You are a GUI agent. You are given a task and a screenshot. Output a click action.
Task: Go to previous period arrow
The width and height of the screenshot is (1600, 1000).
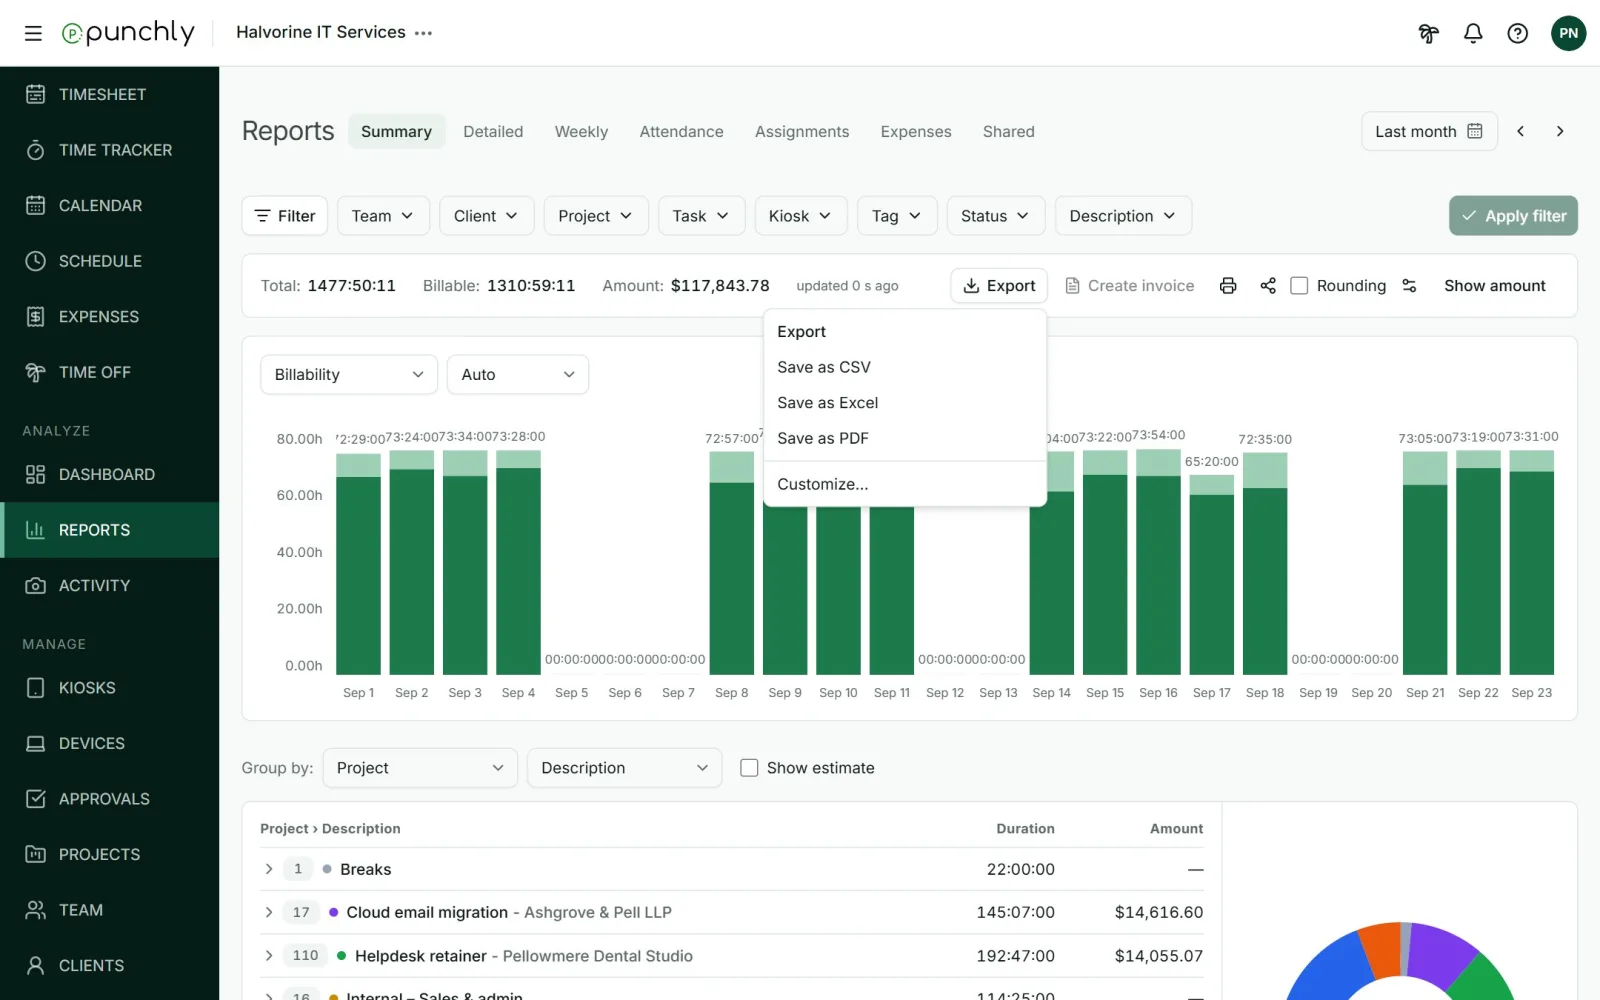[x=1520, y=131]
